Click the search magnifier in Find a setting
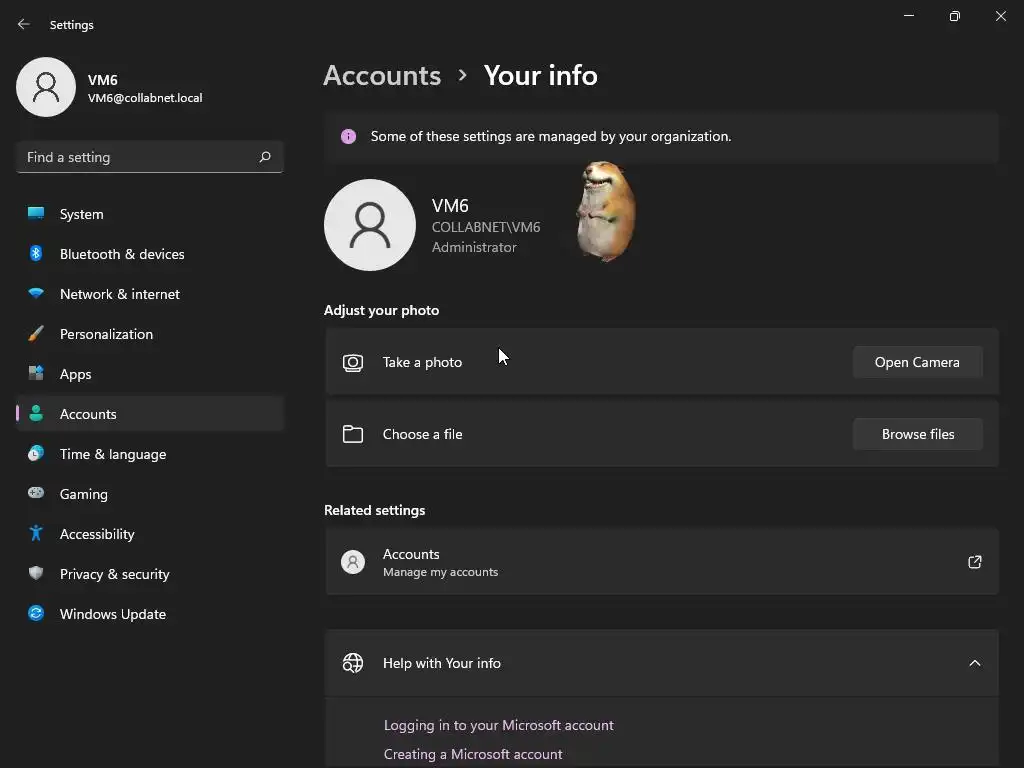The image size is (1024, 768). tap(265, 157)
